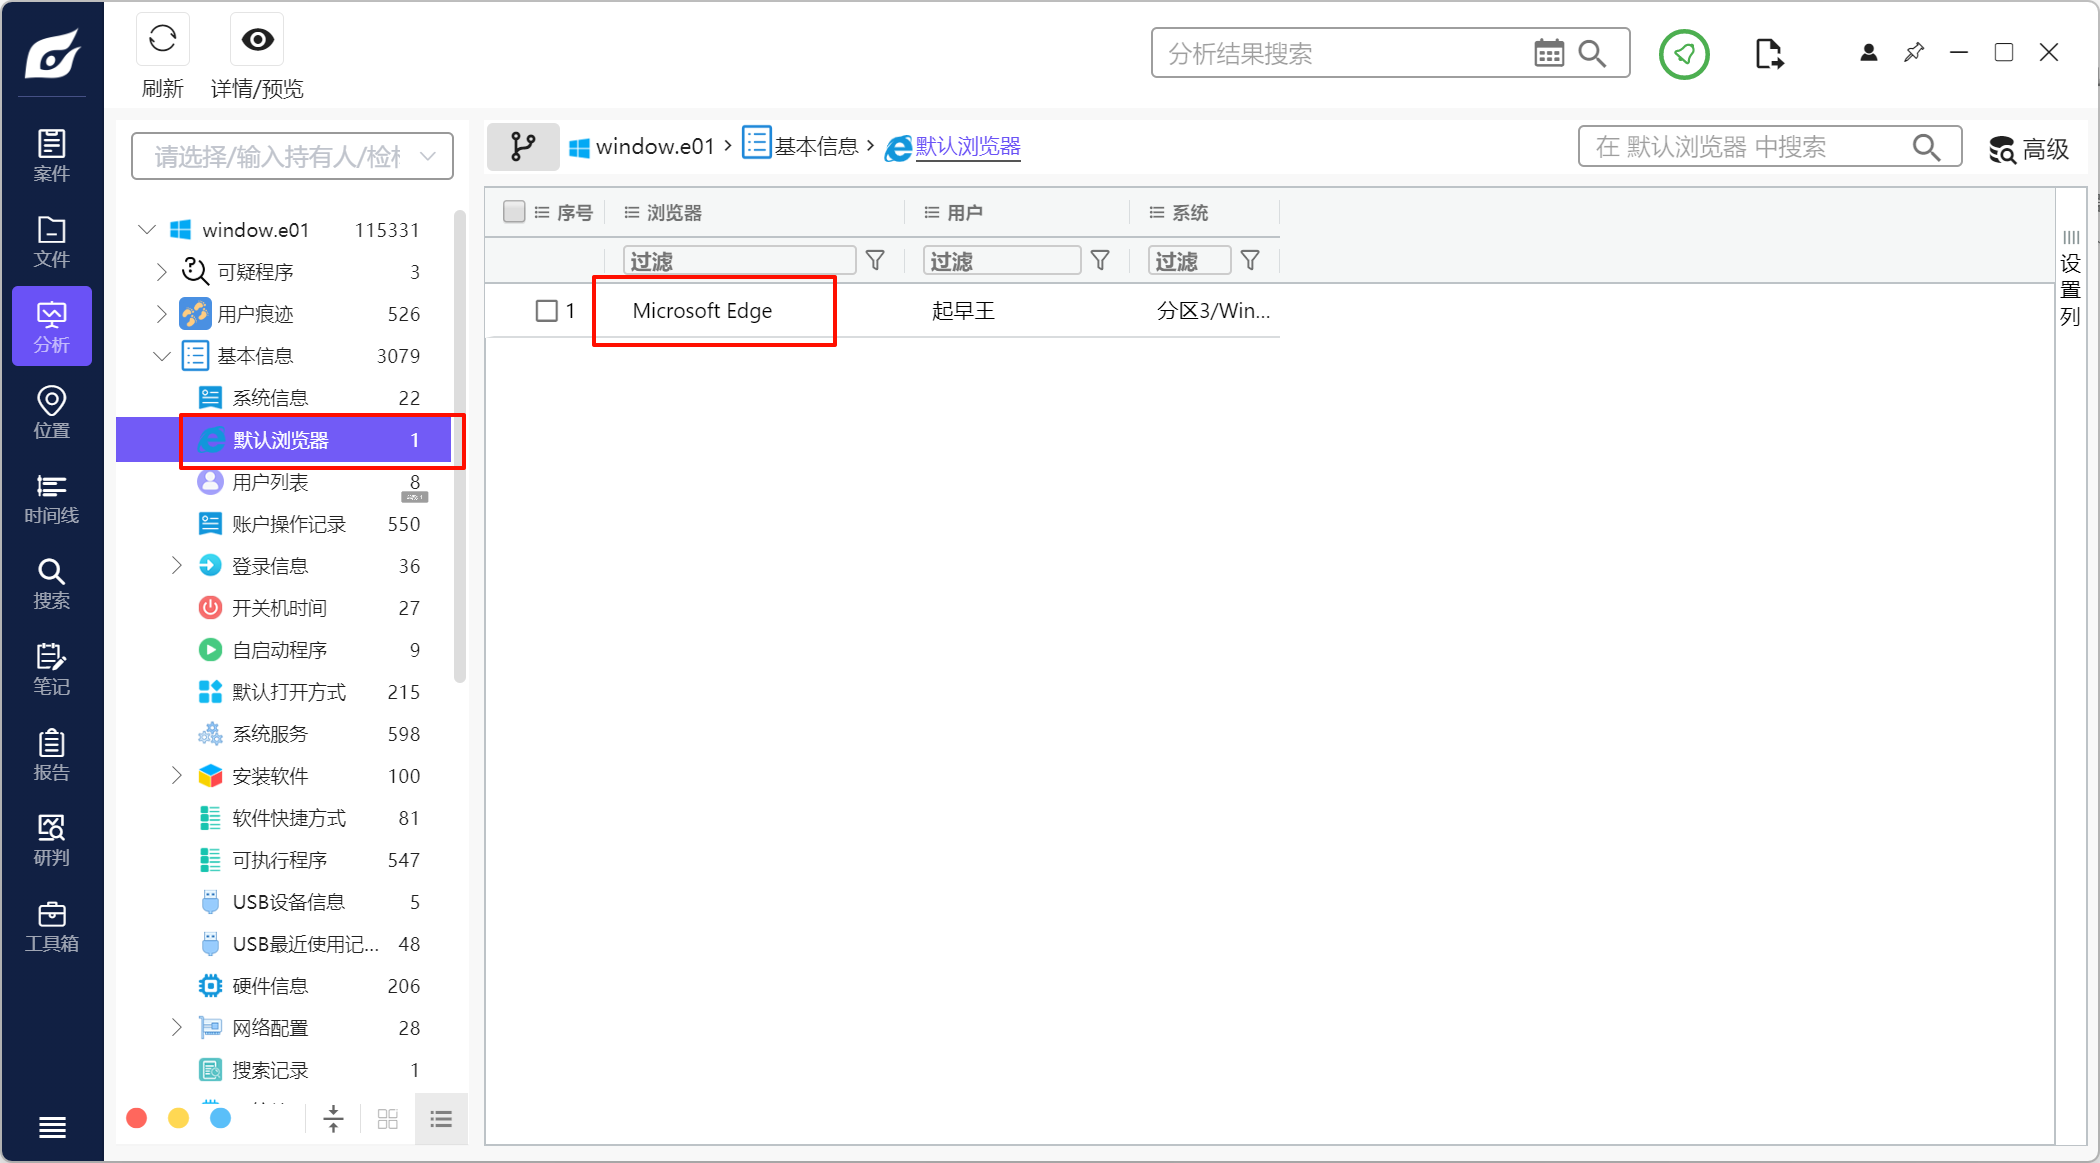Image resolution: width=2100 pixels, height=1163 pixels.
Task: Switch to list view icon
Action: point(441,1119)
